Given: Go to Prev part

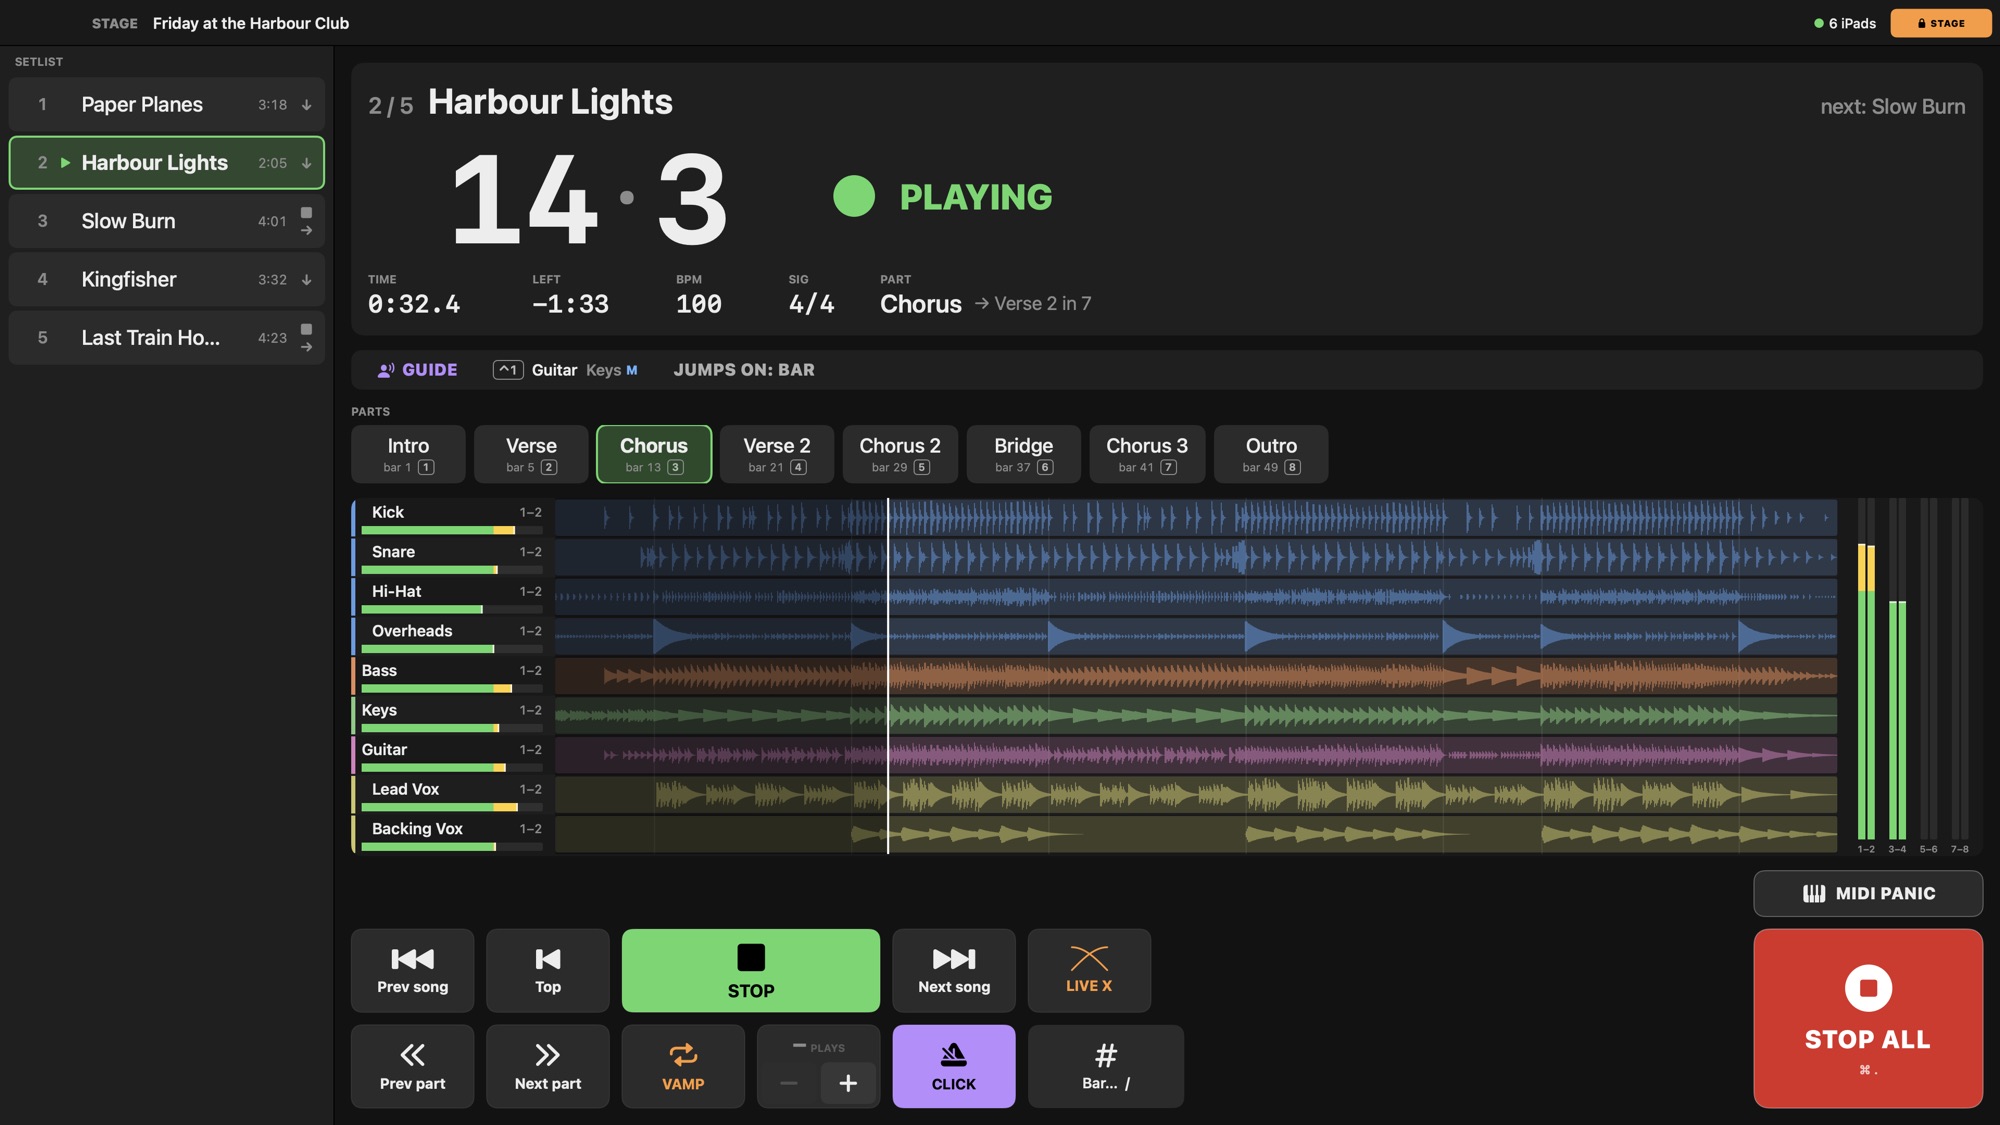Looking at the screenshot, I should click(x=412, y=1066).
